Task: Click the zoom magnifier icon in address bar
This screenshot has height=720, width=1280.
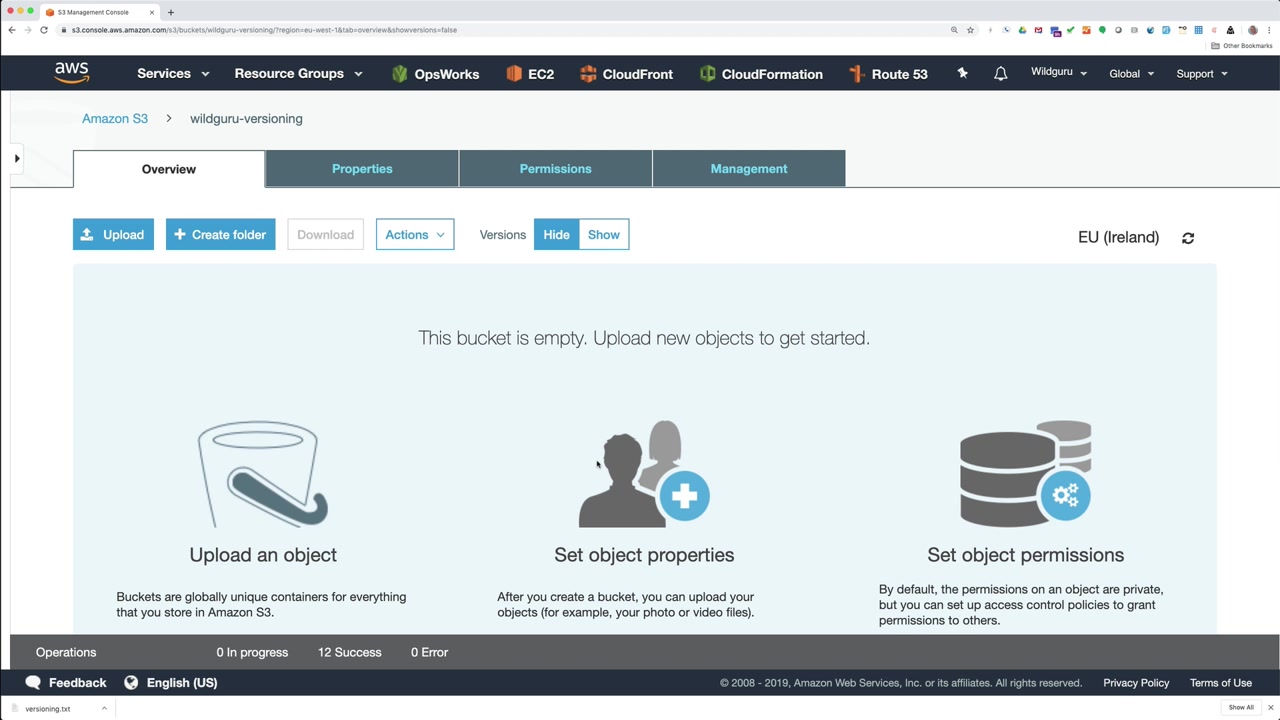Action: point(954,30)
